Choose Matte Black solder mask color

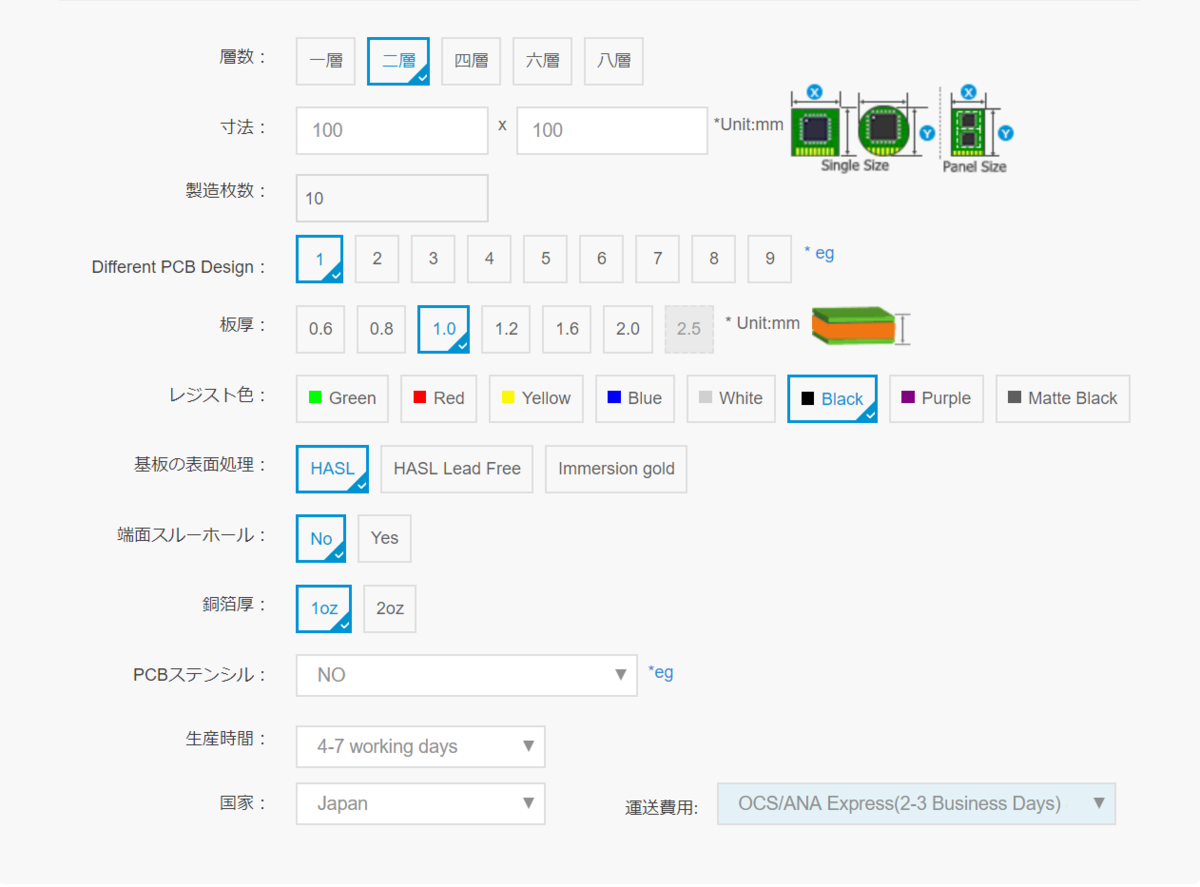tap(1063, 398)
